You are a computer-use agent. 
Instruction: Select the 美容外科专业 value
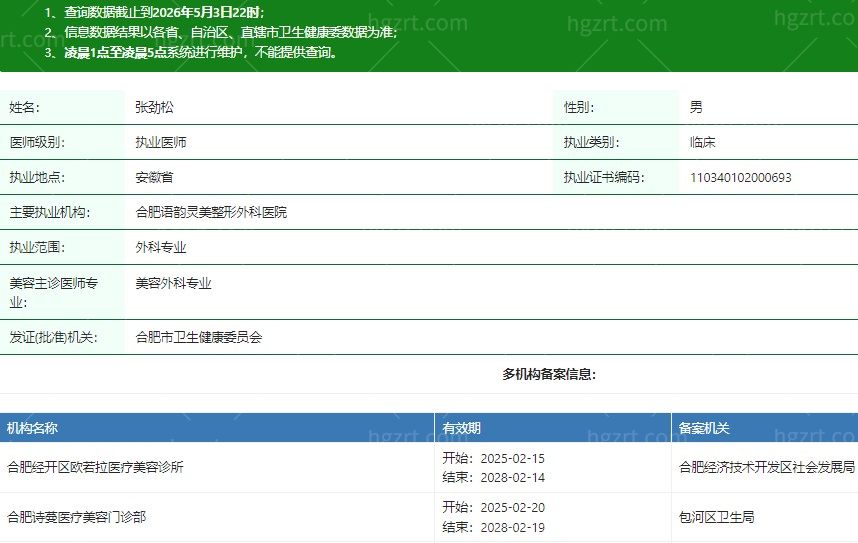(x=173, y=284)
